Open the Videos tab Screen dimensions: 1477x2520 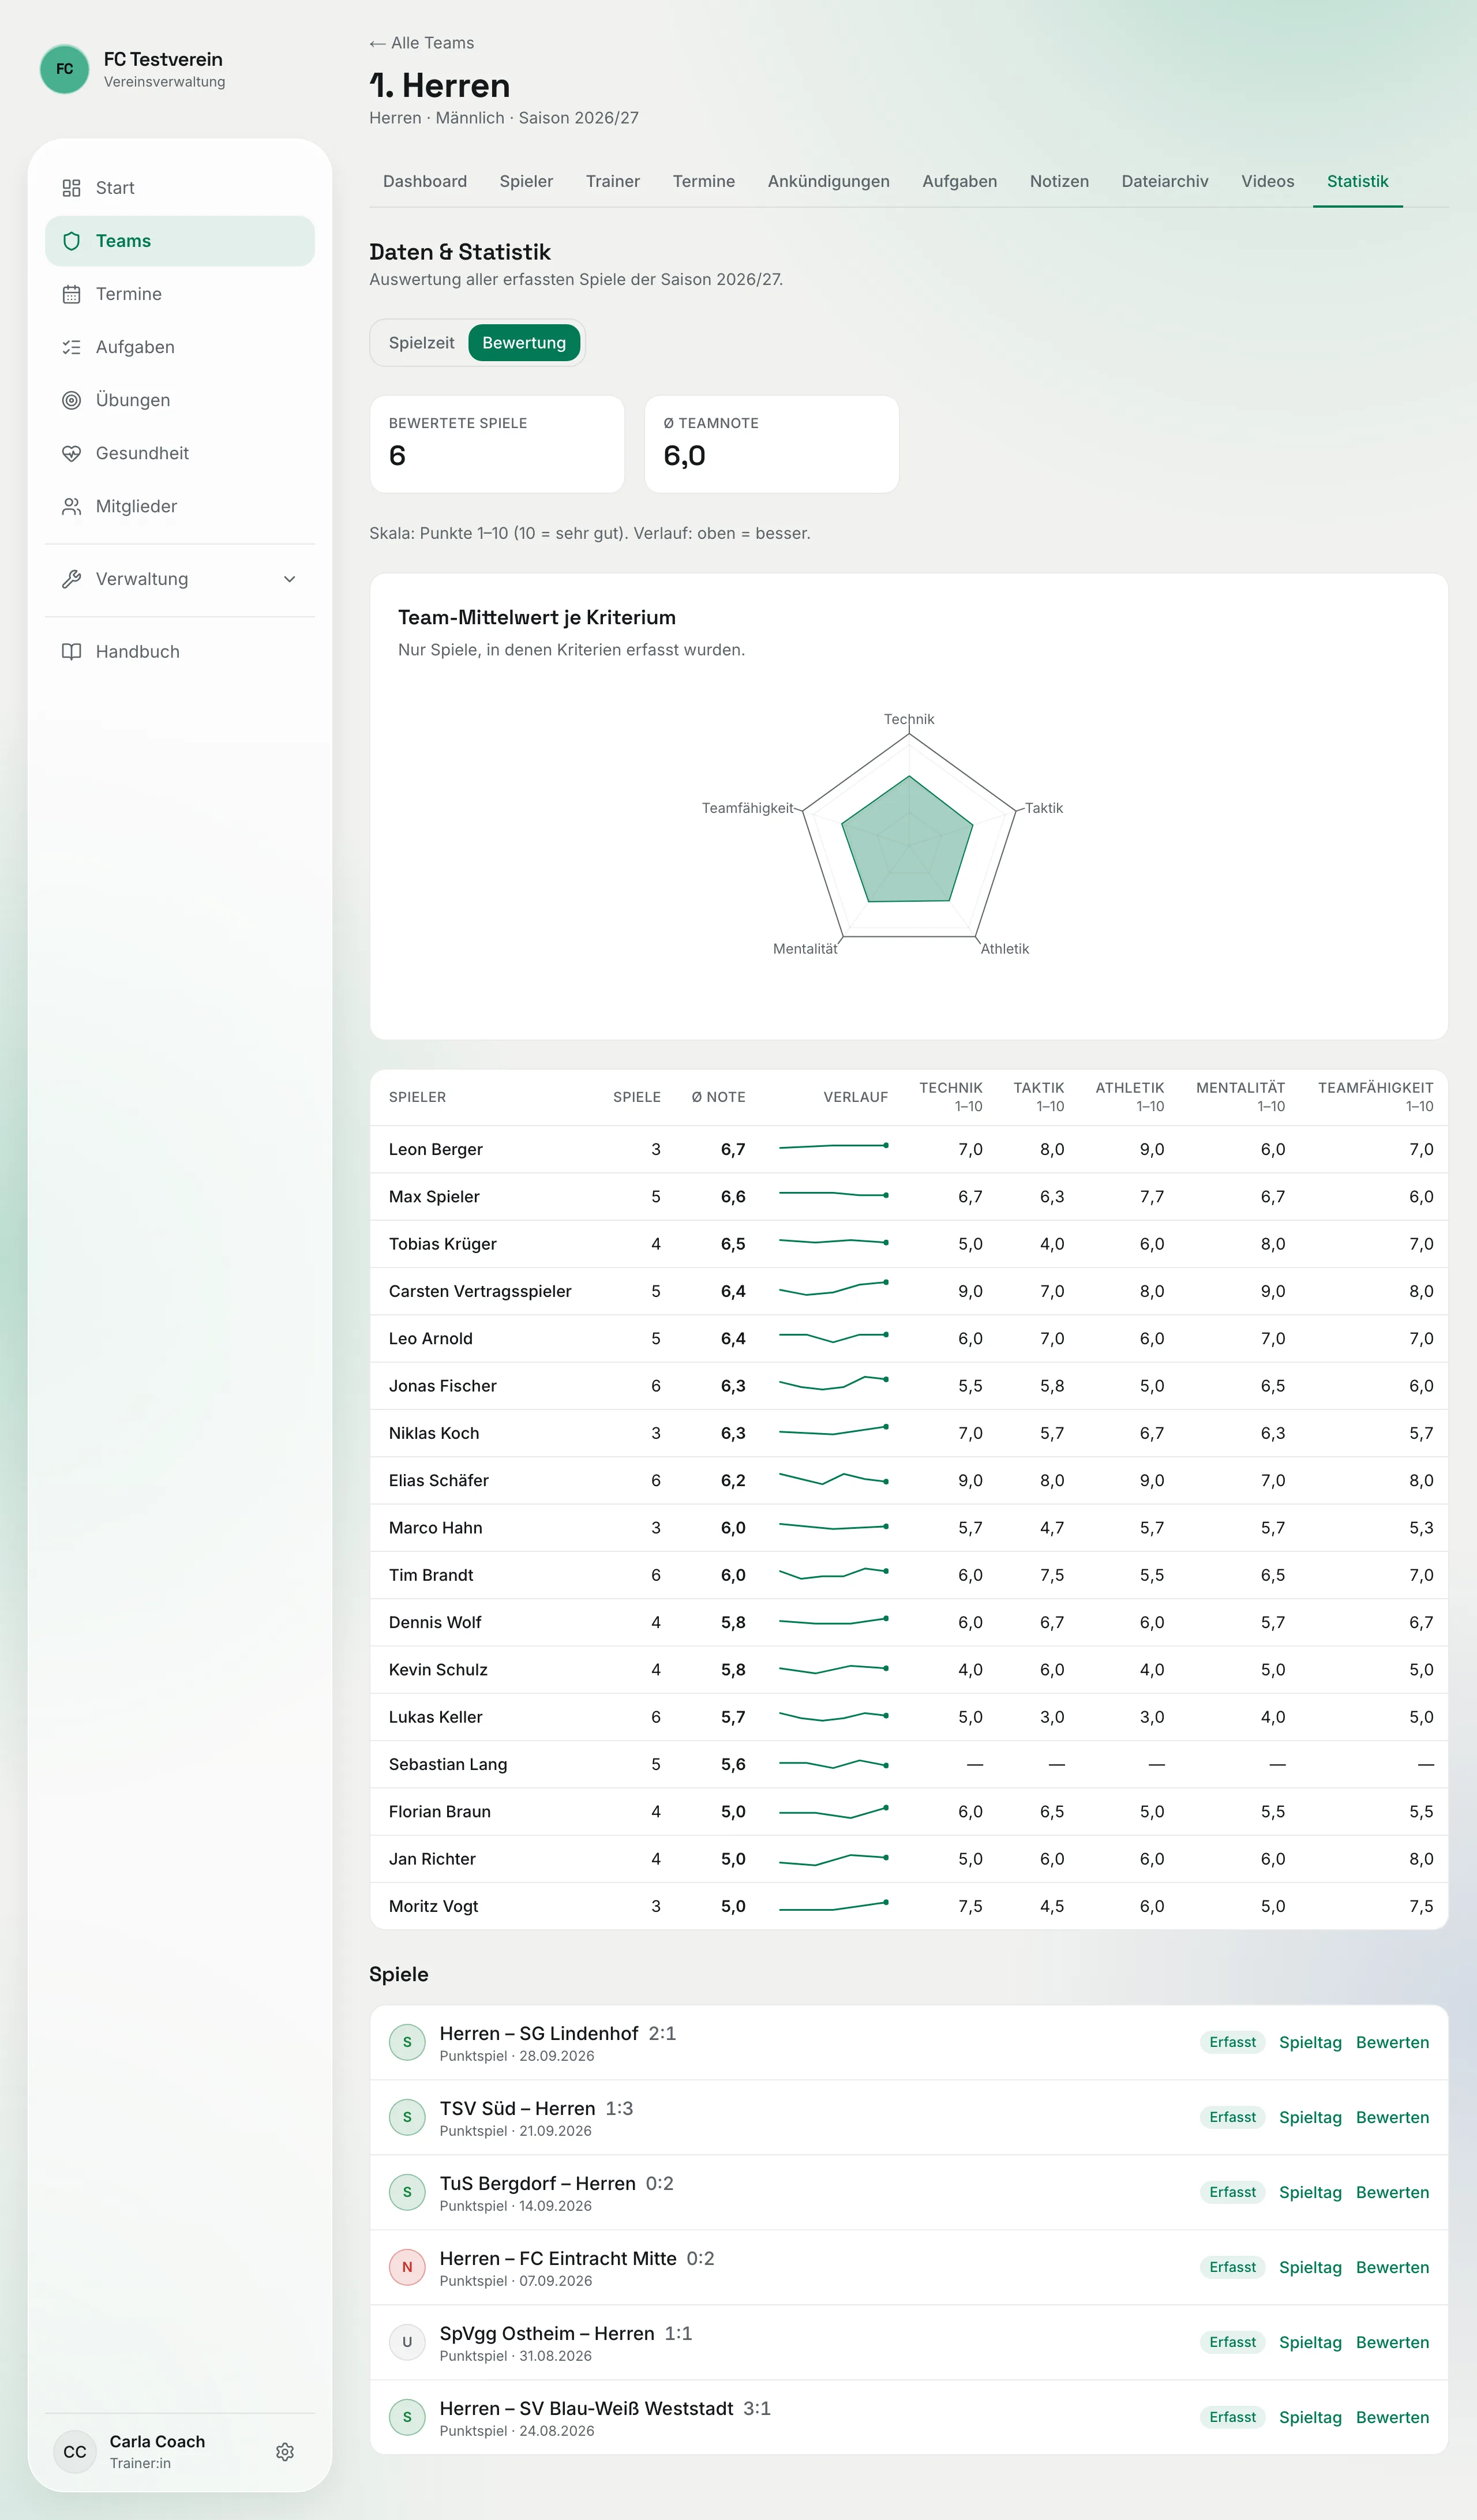point(1267,181)
